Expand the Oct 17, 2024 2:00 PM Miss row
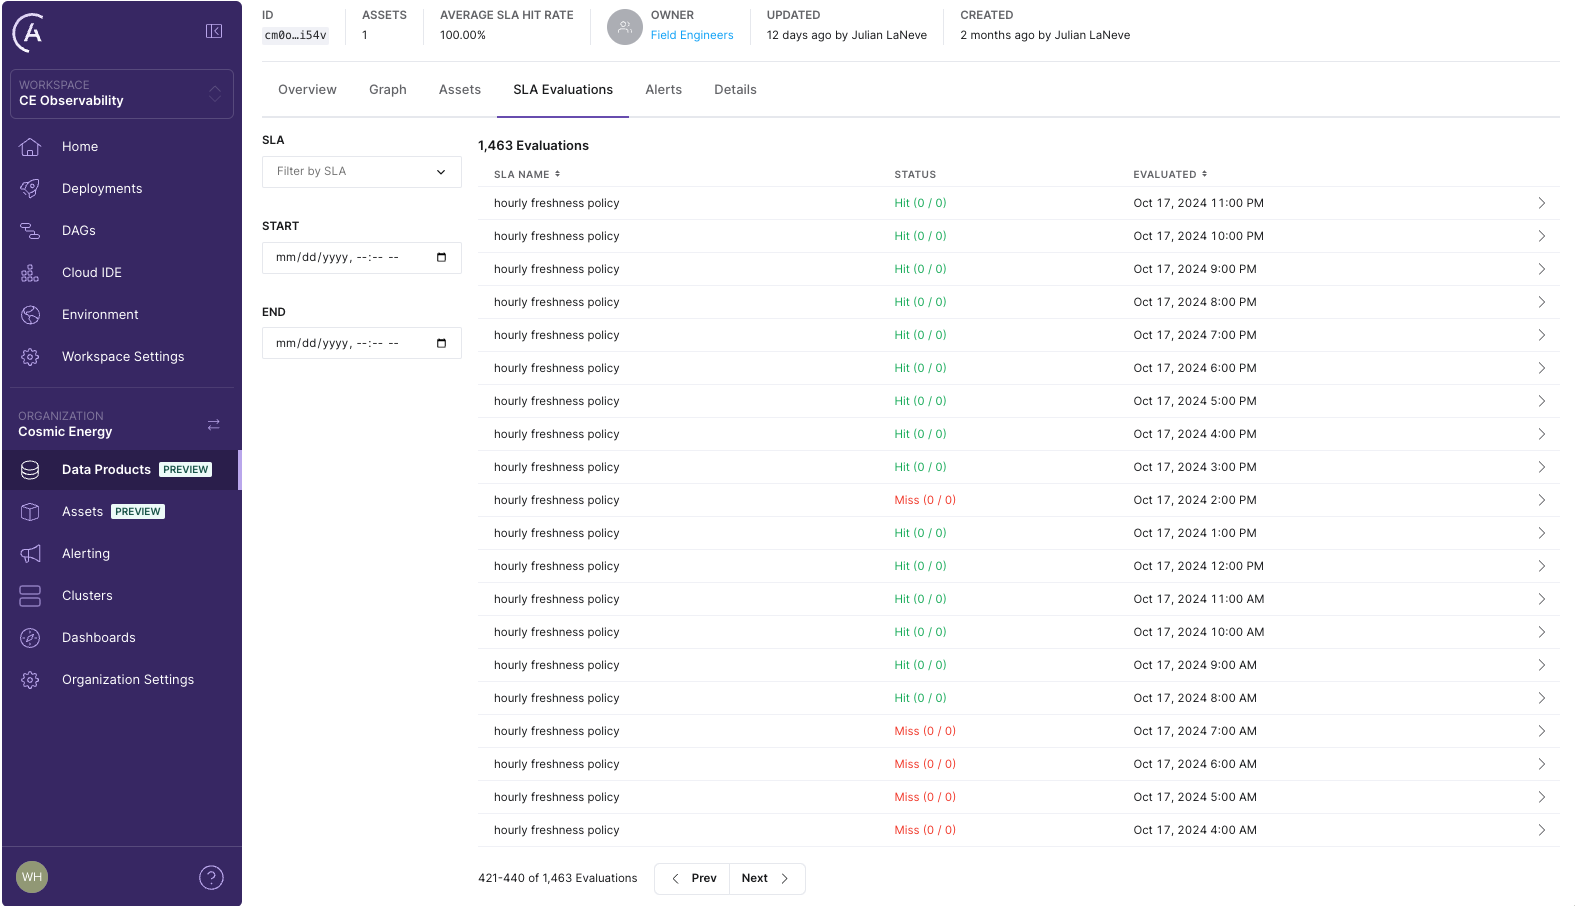Image resolution: width=1575 pixels, height=906 pixels. click(x=1541, y=500)
